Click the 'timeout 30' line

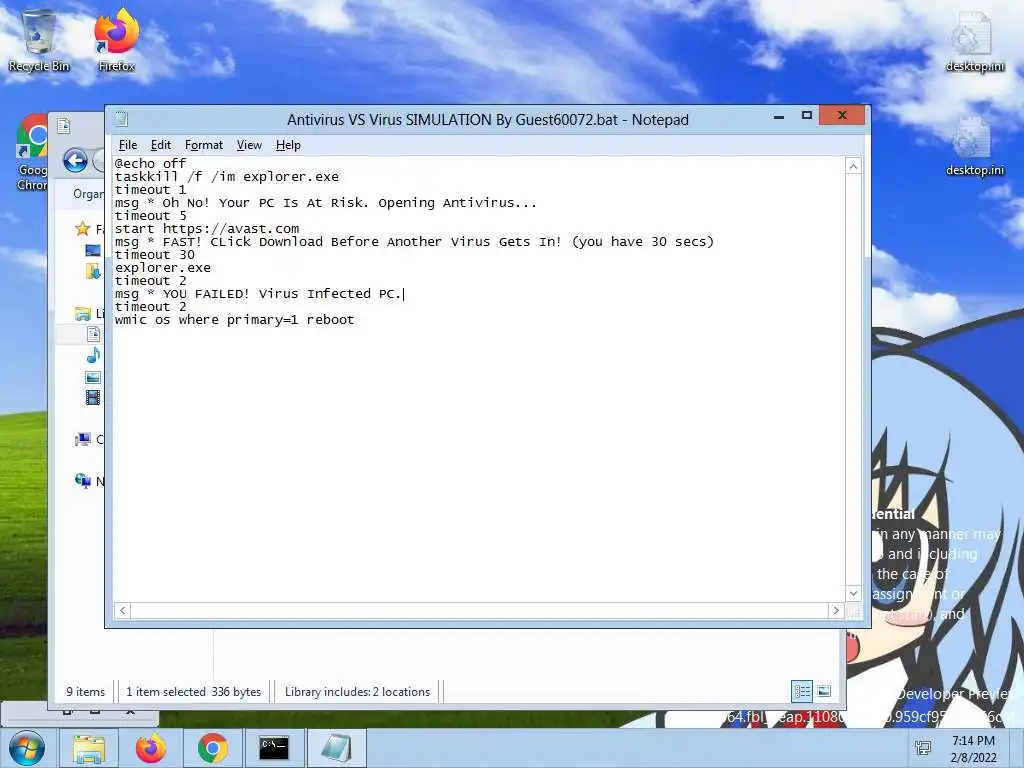(155, 255)
